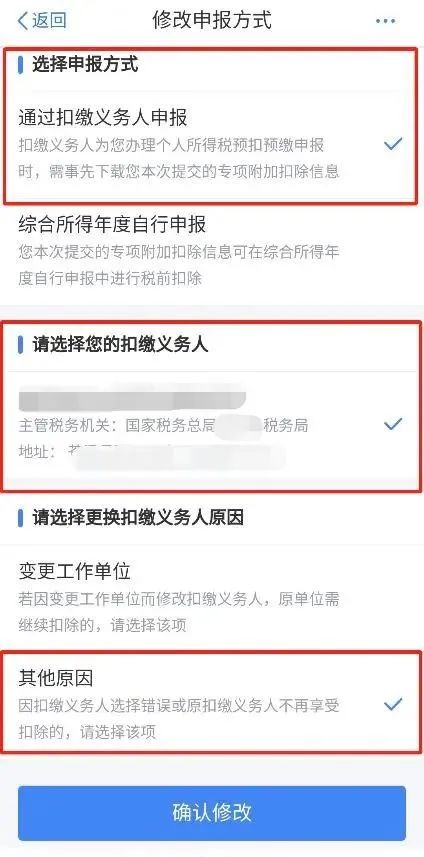
Task: Tap blue bar marker before 选择申报方式
Action: point(20,64)
